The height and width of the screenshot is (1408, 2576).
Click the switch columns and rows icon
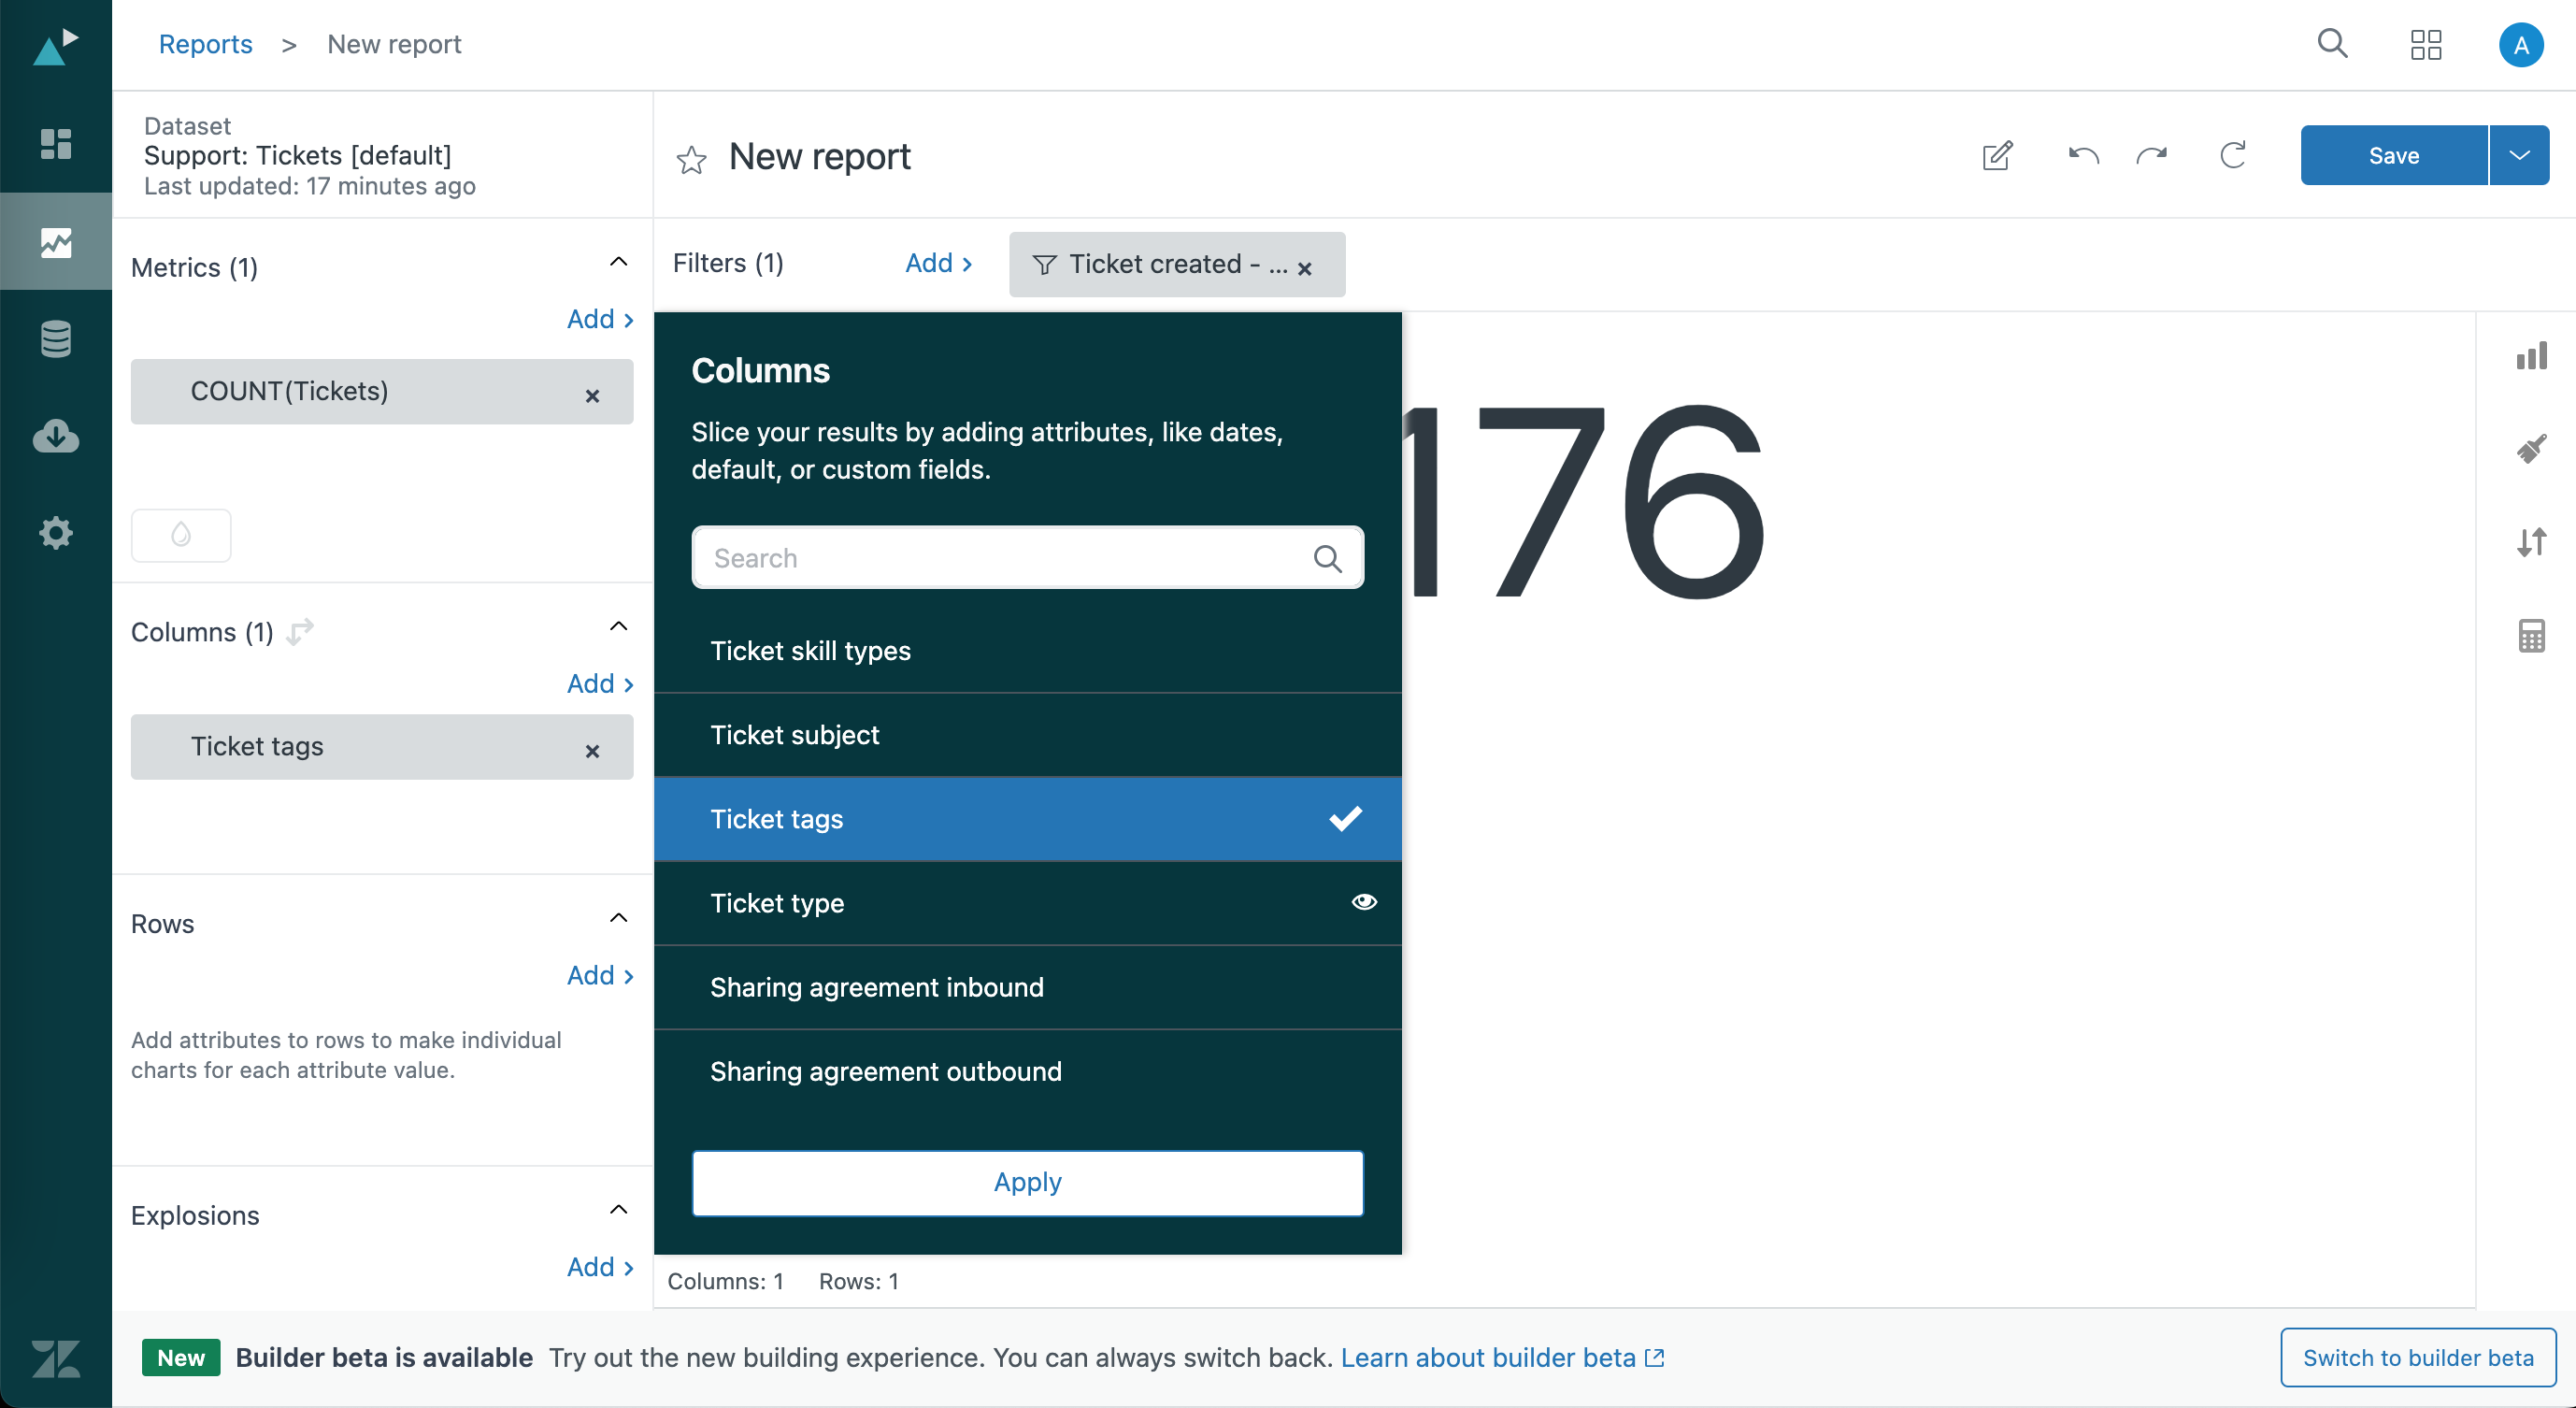coord(300,631)
